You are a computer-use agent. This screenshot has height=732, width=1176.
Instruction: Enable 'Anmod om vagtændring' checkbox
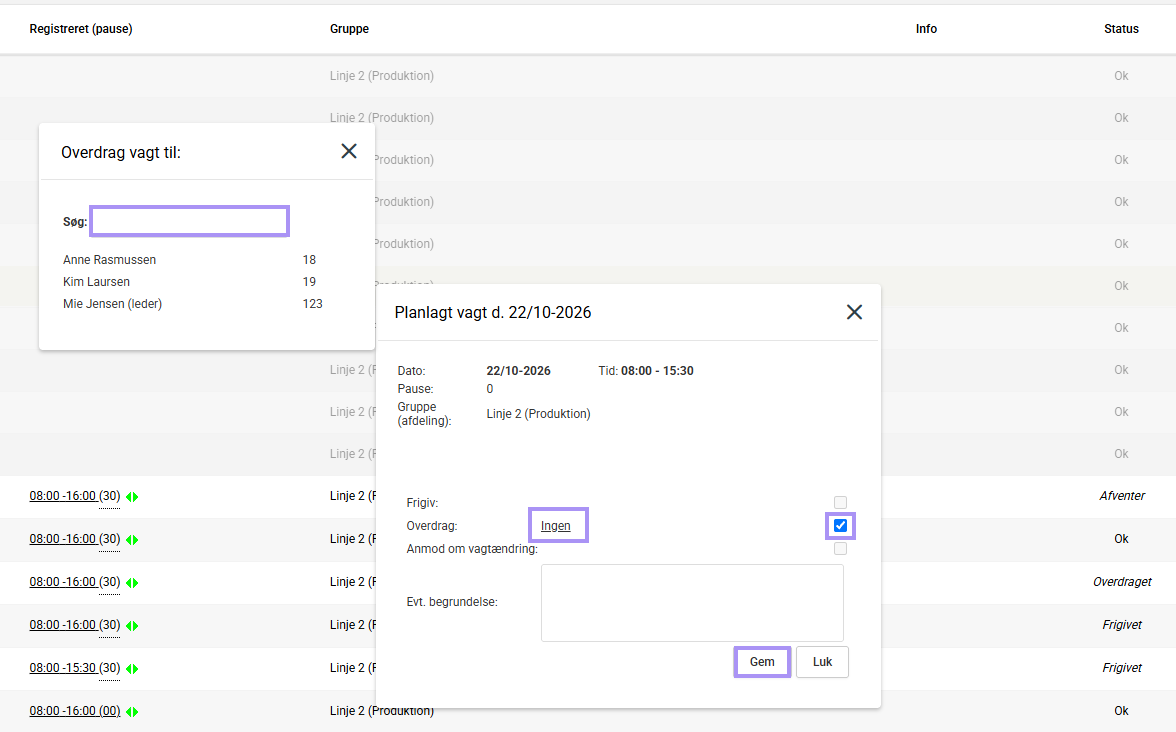point(840,549)
